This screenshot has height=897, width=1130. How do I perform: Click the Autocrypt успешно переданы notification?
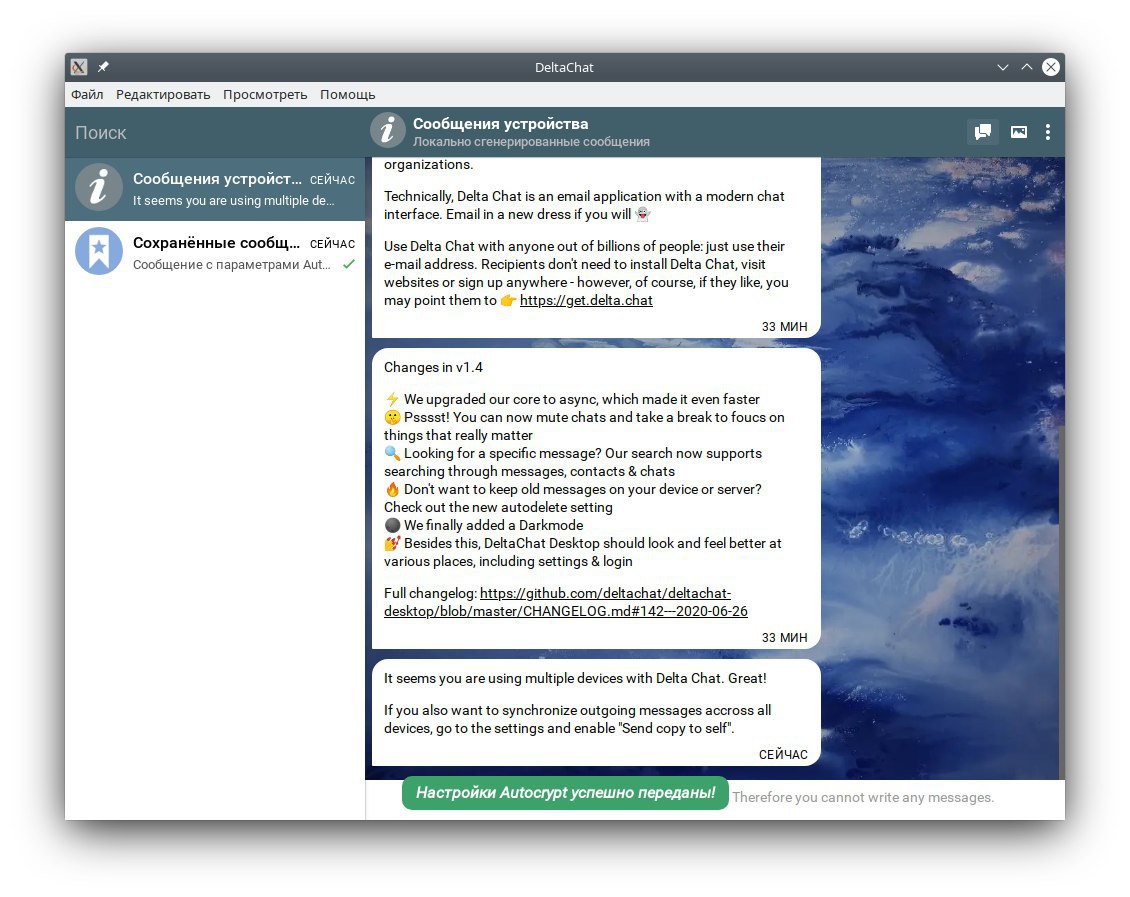coord(565,793)
